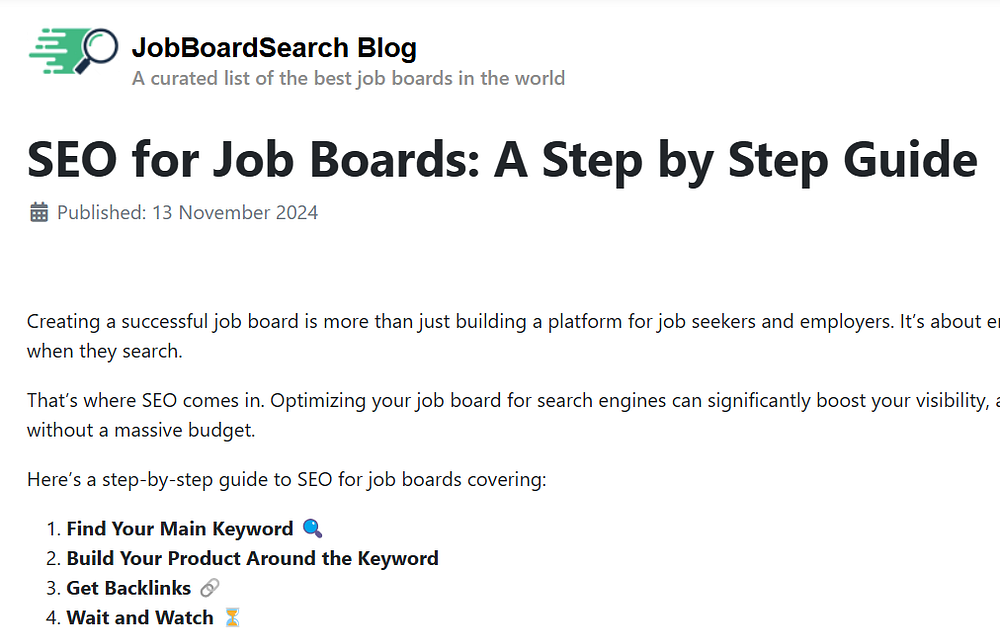This screenshot has height=640, width=1000.
Task: Click the 'Here's a step-by-step guide' sentence
Action: 286,479
